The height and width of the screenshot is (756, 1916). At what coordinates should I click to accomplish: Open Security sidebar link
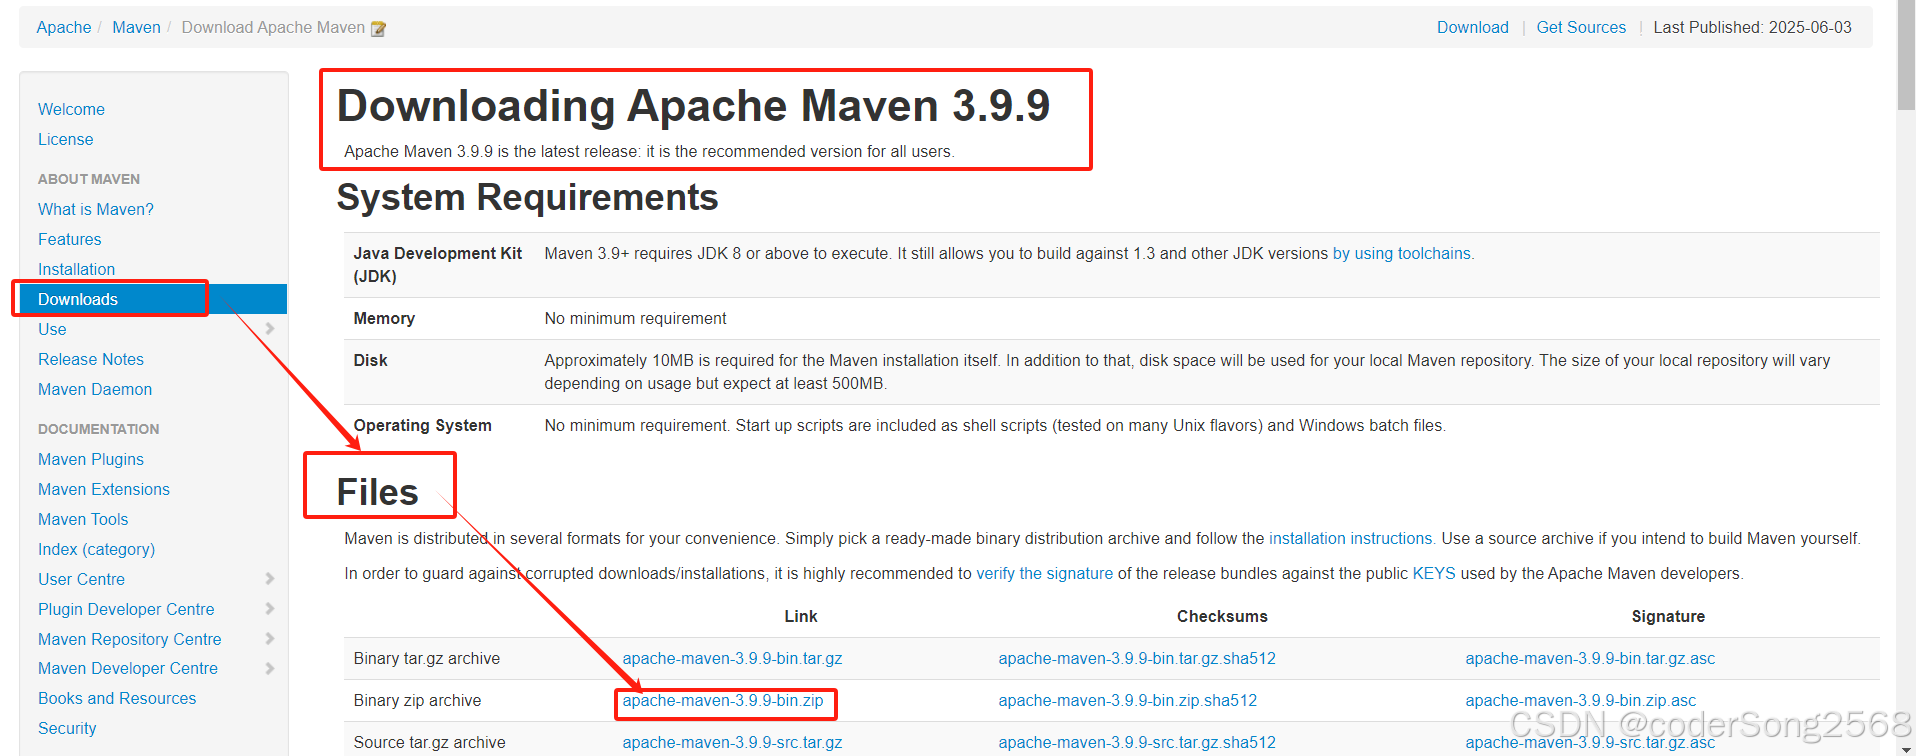coord(67,728)
